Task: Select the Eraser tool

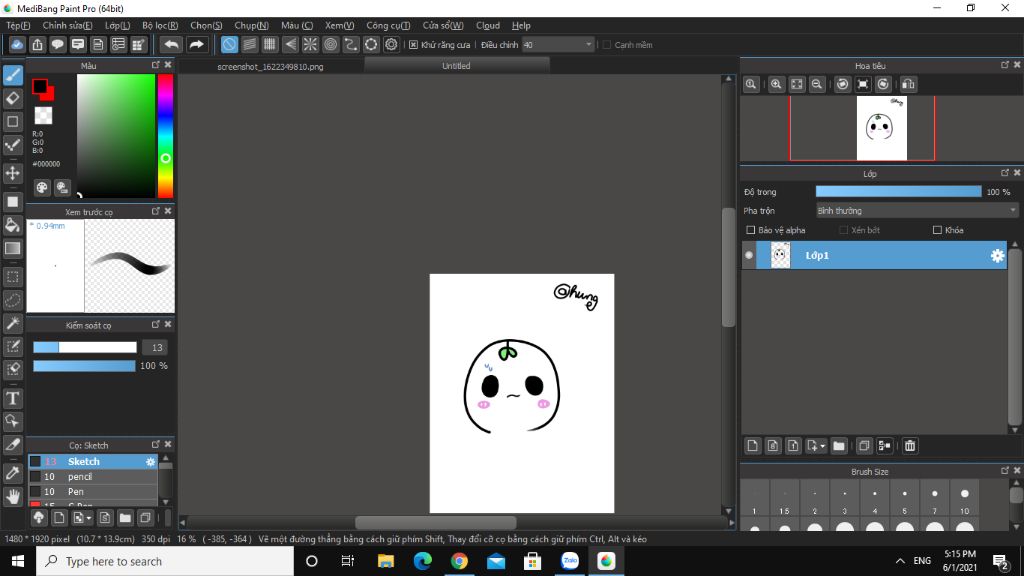Action: (x=13, y=99)
